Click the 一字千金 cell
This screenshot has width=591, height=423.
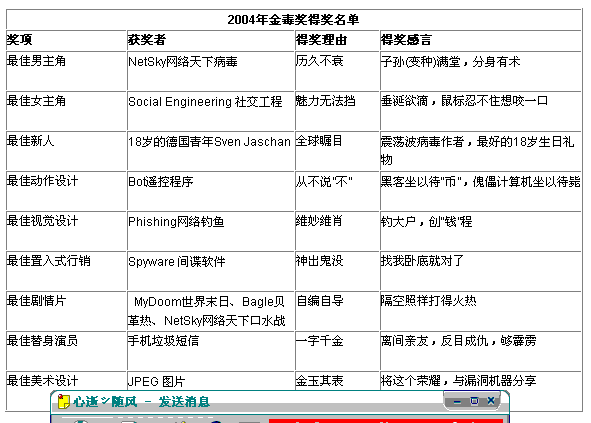pos(337,351)
